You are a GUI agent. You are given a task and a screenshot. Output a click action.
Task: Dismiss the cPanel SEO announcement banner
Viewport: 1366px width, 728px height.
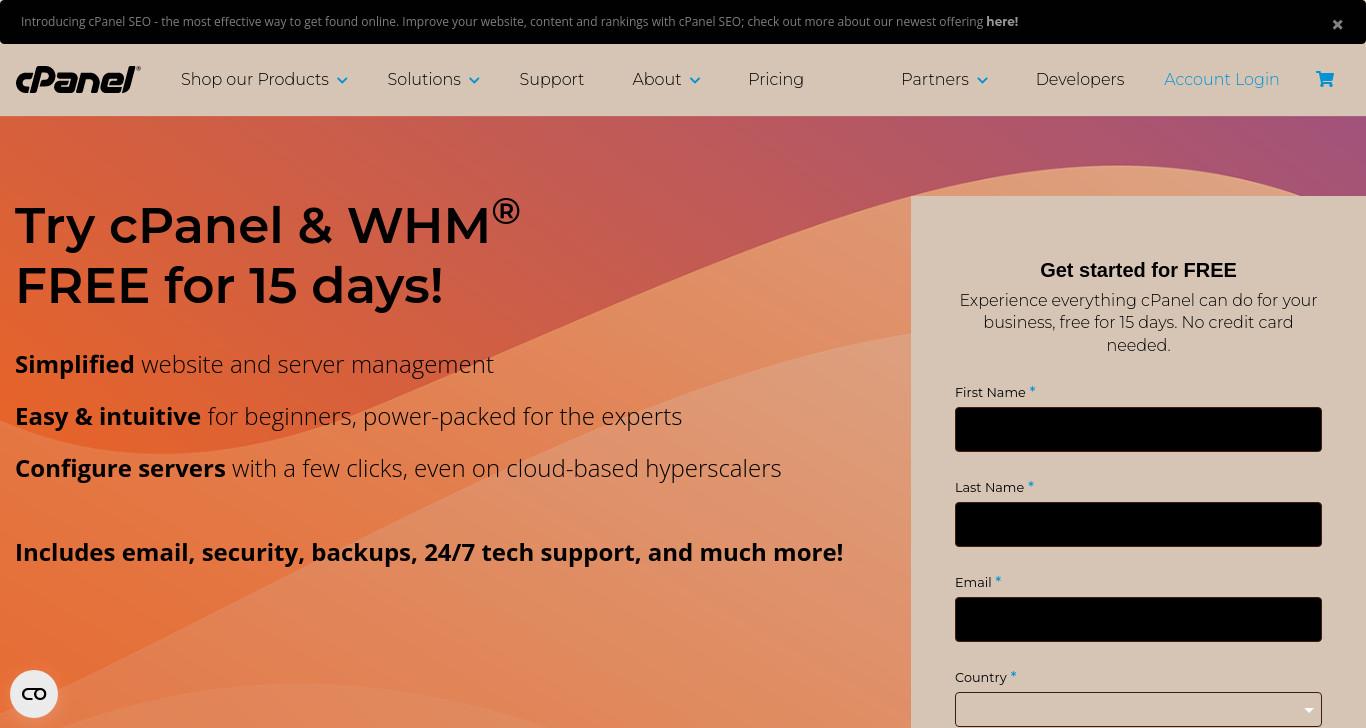[1337, 25]
